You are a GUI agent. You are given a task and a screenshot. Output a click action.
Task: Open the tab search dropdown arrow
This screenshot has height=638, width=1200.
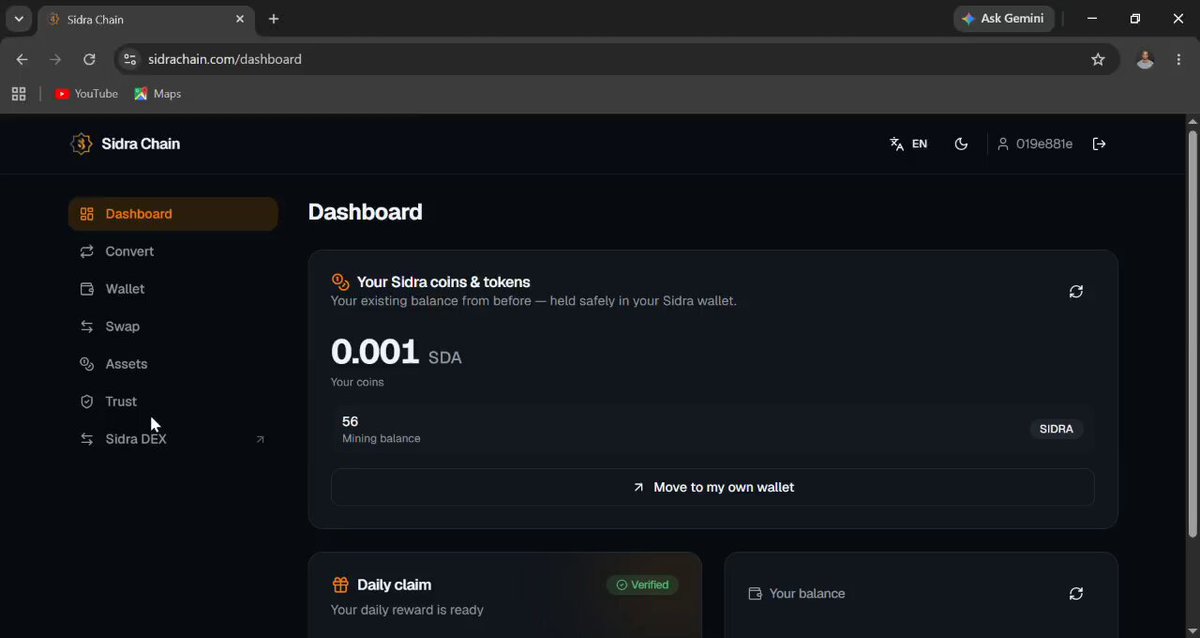(18, 19)
